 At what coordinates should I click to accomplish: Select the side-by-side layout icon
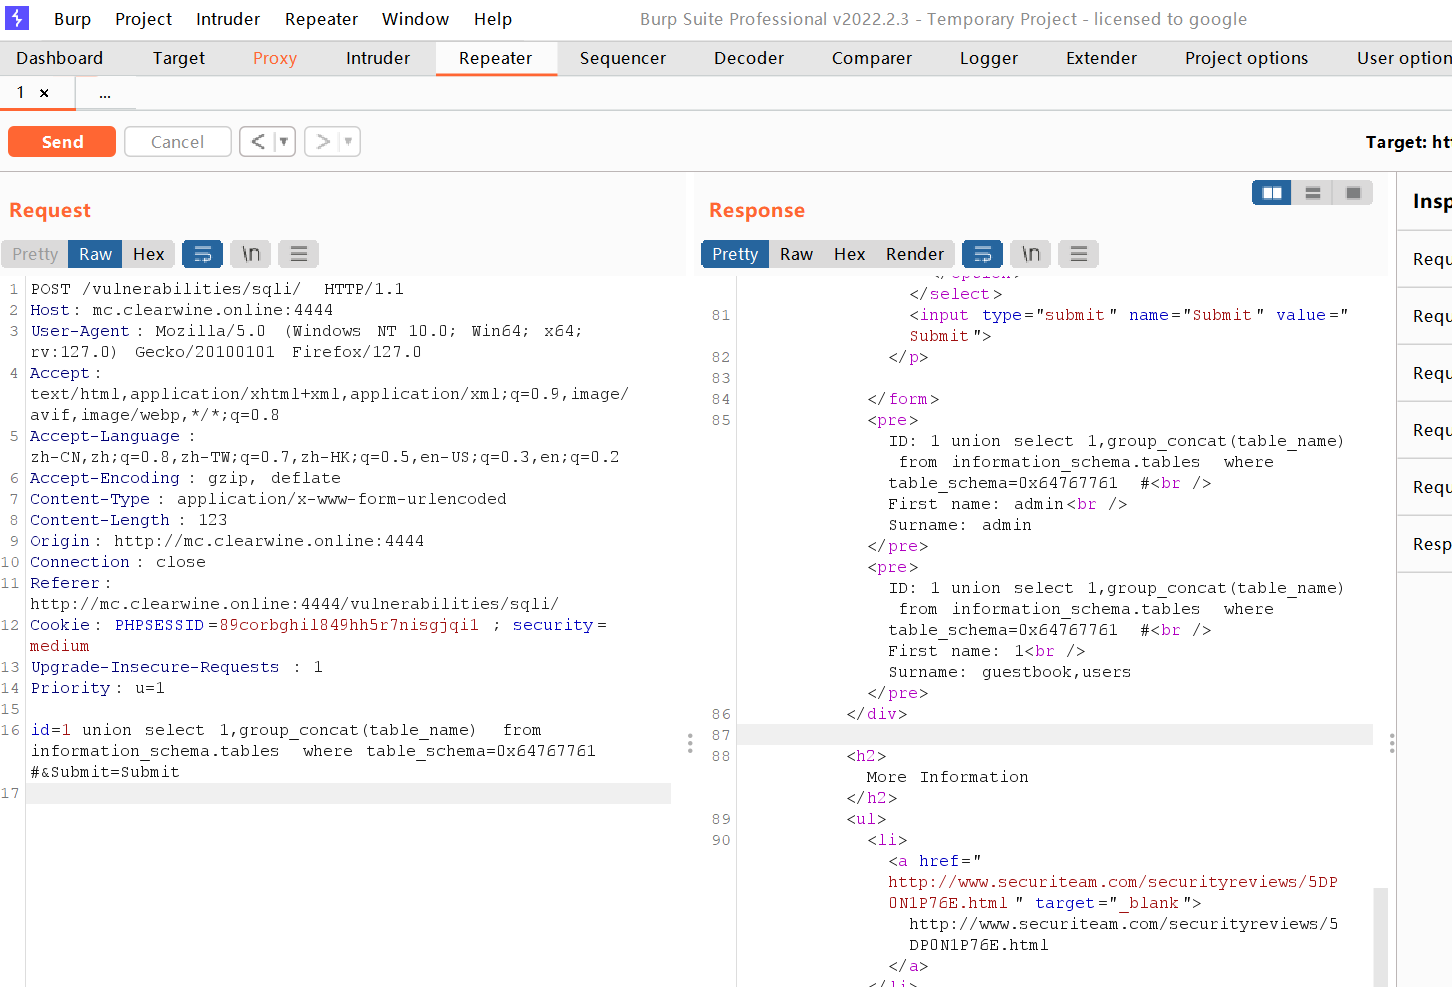(x=1272, y=193)
